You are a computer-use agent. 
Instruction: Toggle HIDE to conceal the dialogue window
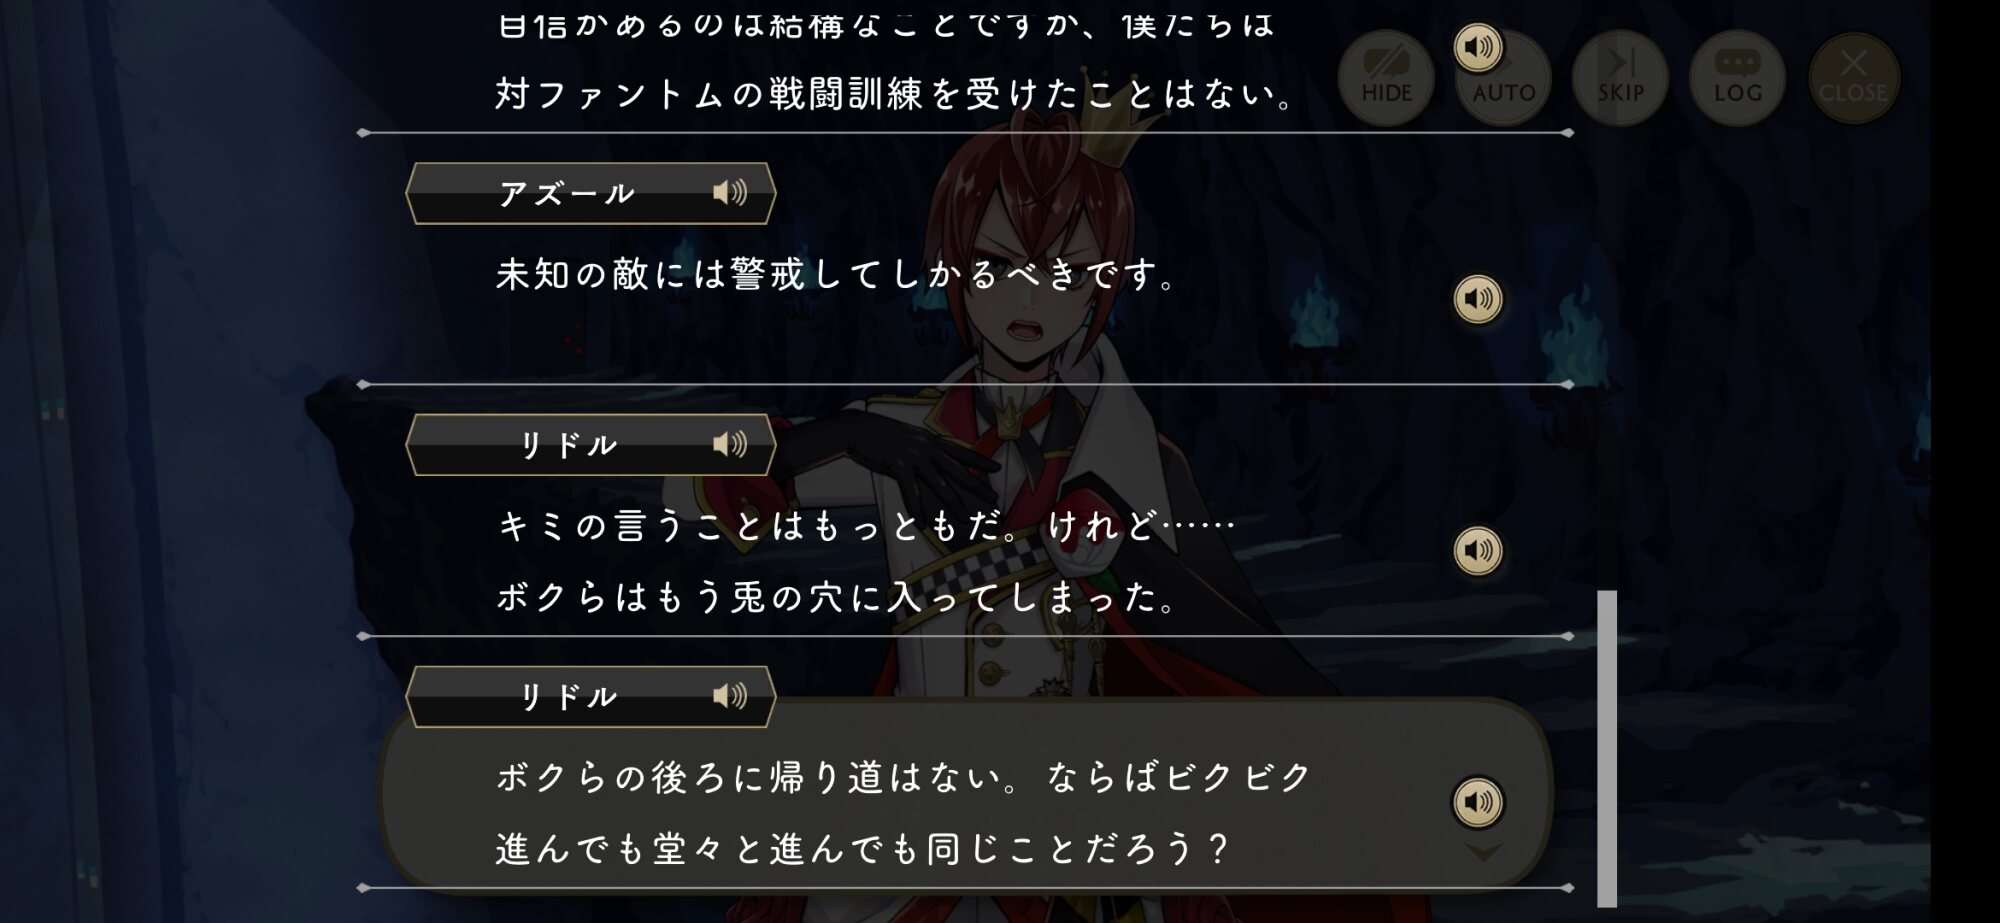(x=1386, y=77)
